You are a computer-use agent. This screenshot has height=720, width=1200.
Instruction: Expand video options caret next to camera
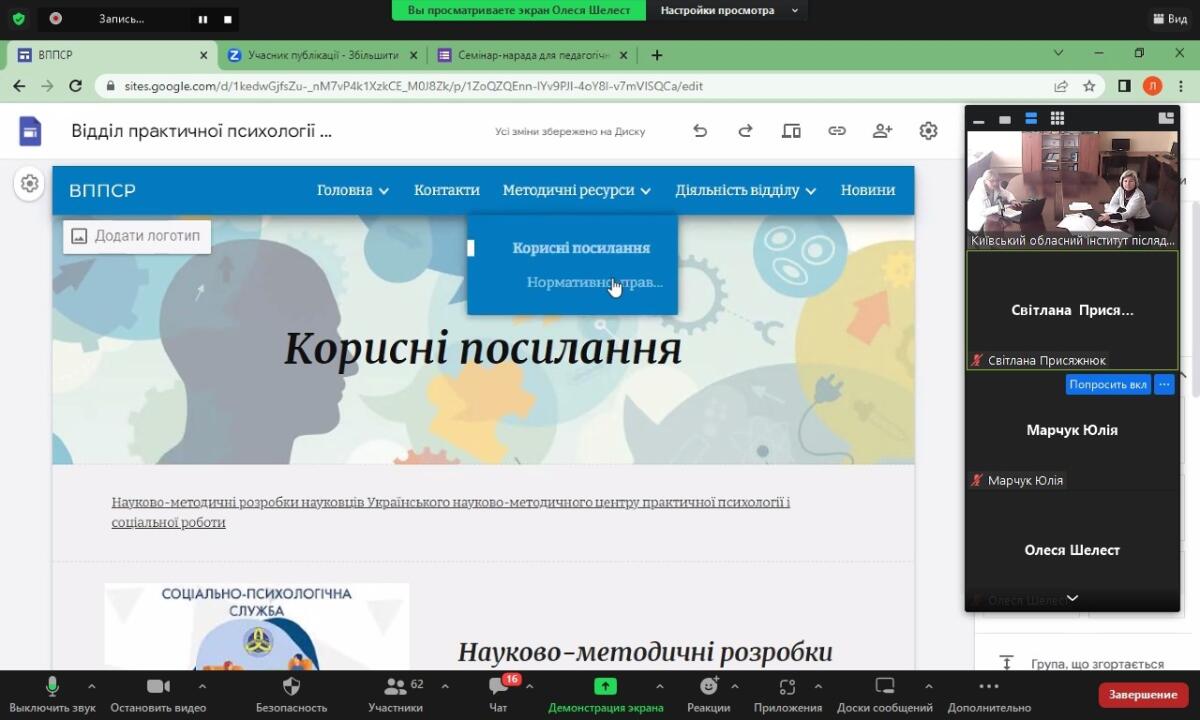(202, 686)
